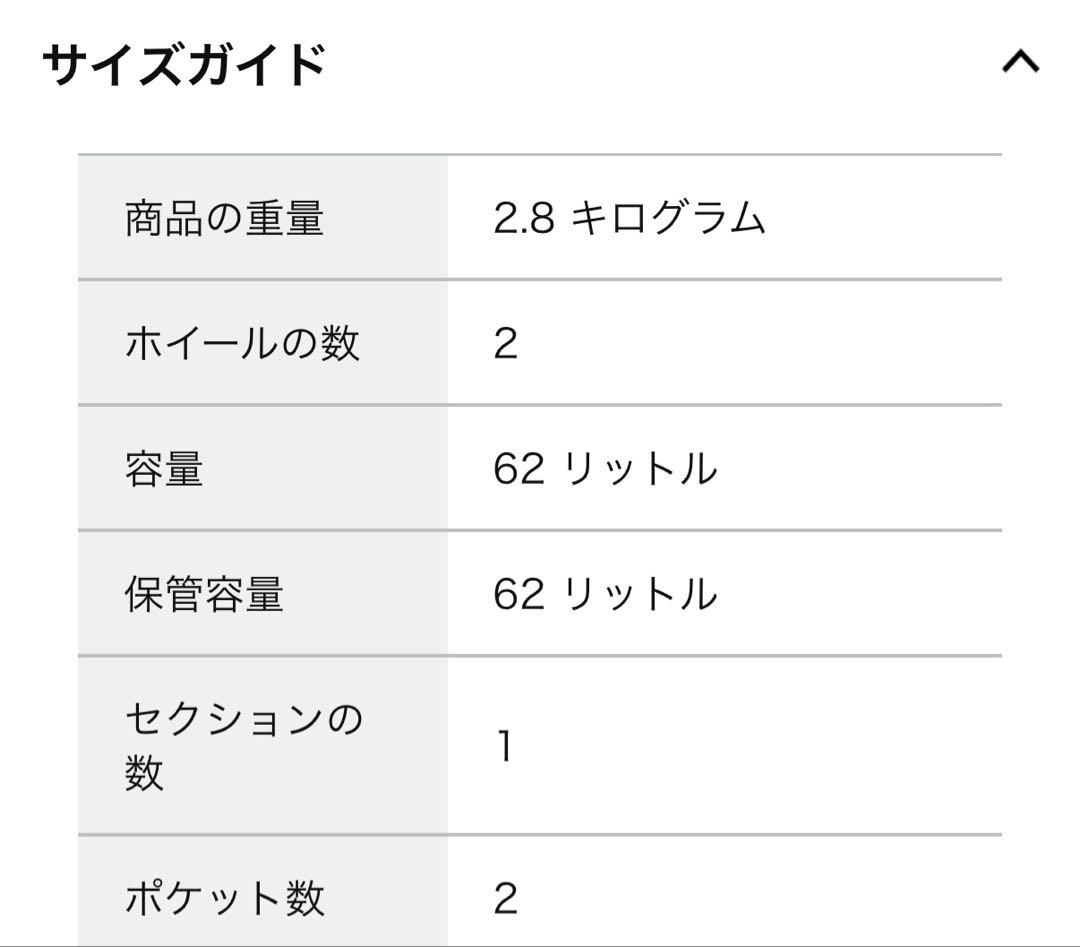Select the 62 リットル capacity value
Viewport: 1080px width, 947px height.
(605, 466)
